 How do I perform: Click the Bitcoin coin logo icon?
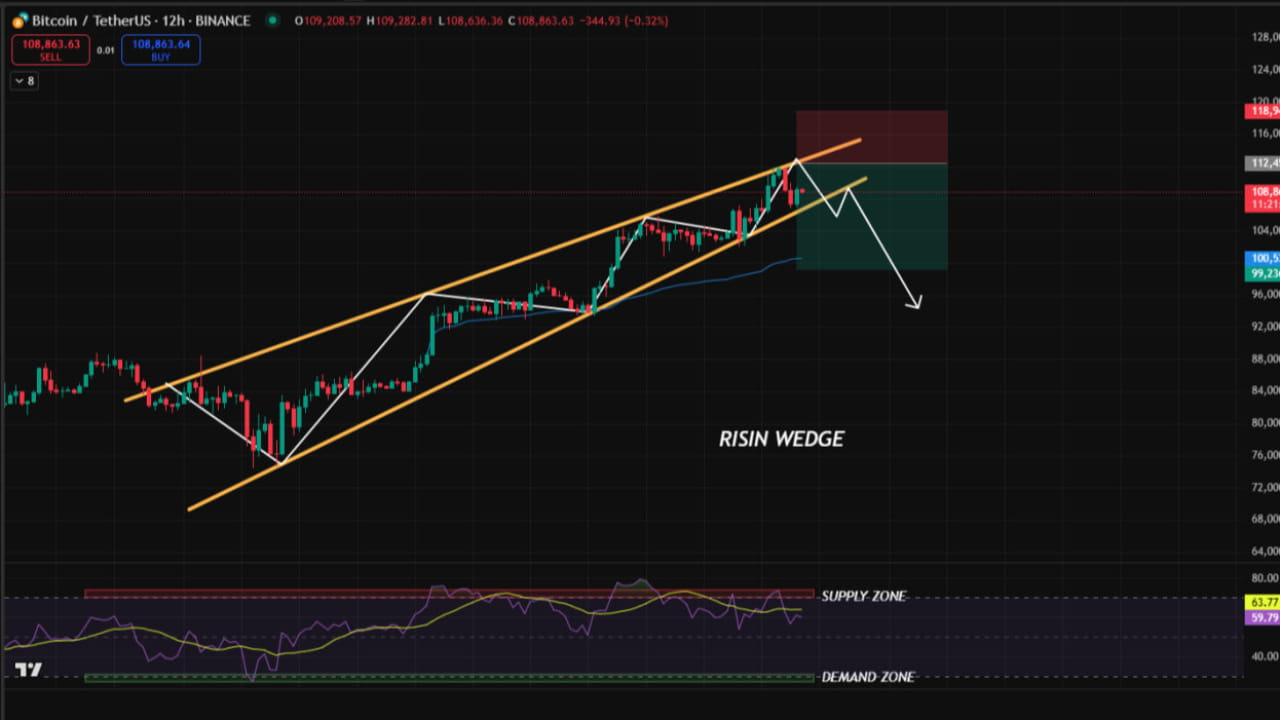[20, 21]
